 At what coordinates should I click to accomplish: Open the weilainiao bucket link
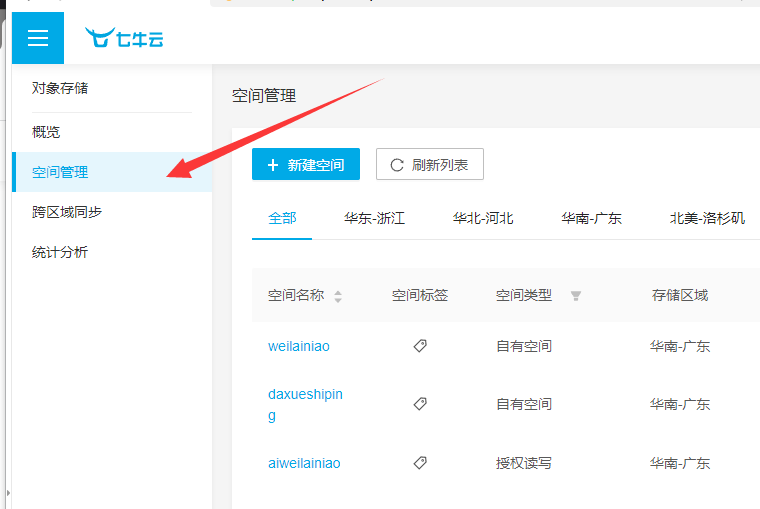299,347
